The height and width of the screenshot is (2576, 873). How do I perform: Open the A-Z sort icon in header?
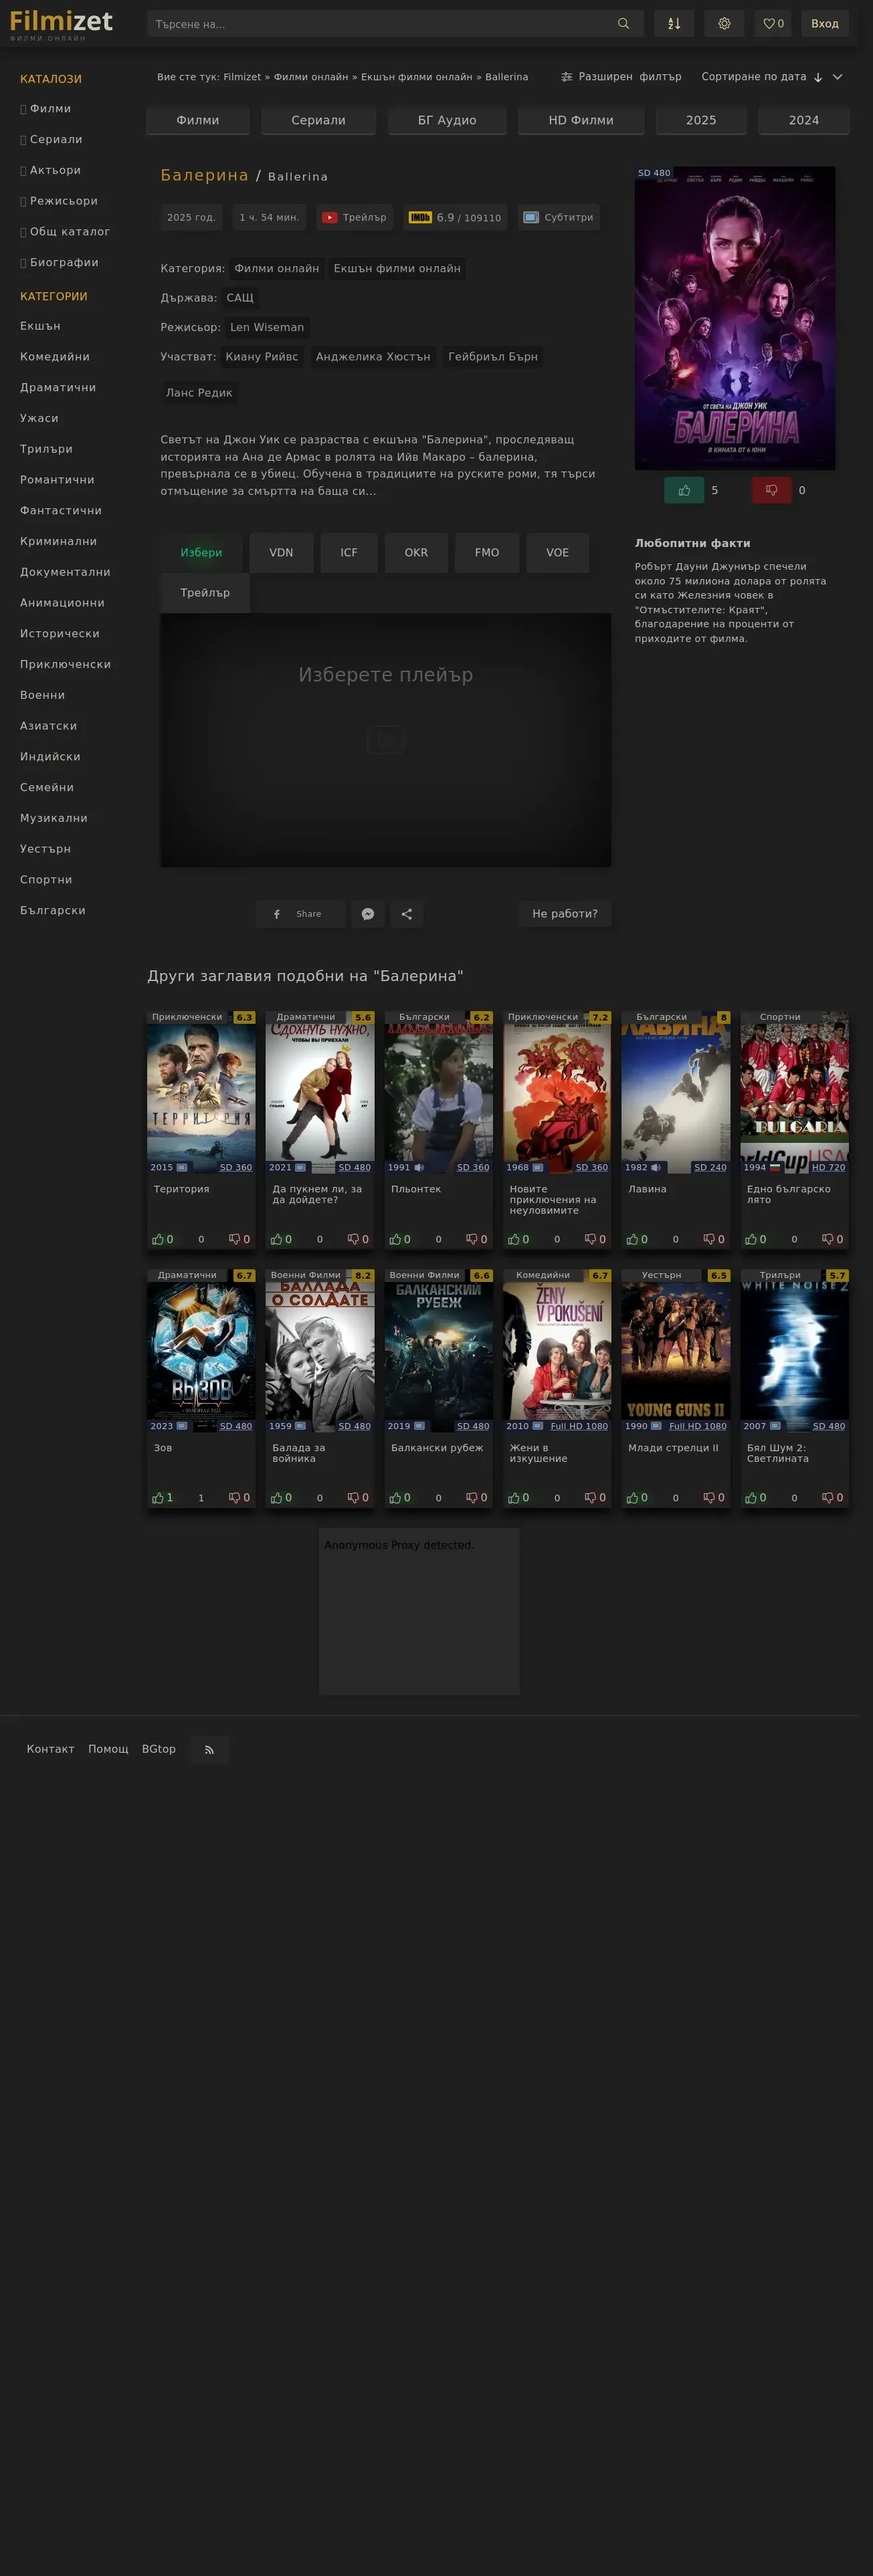[674, 24]
